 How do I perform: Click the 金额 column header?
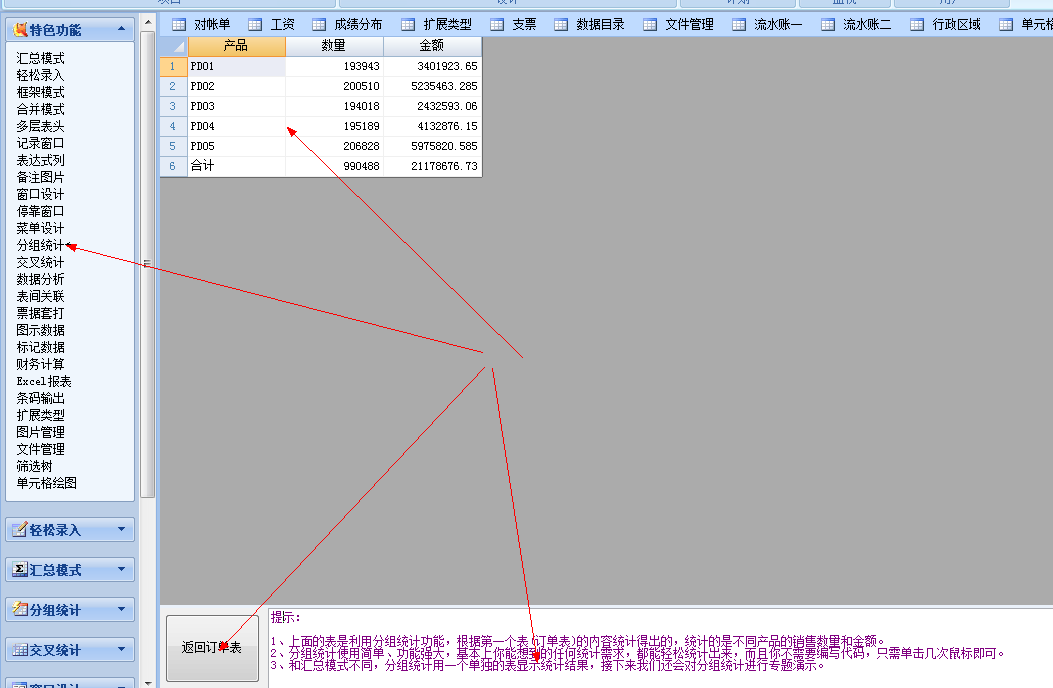click(x=432, y=46)
